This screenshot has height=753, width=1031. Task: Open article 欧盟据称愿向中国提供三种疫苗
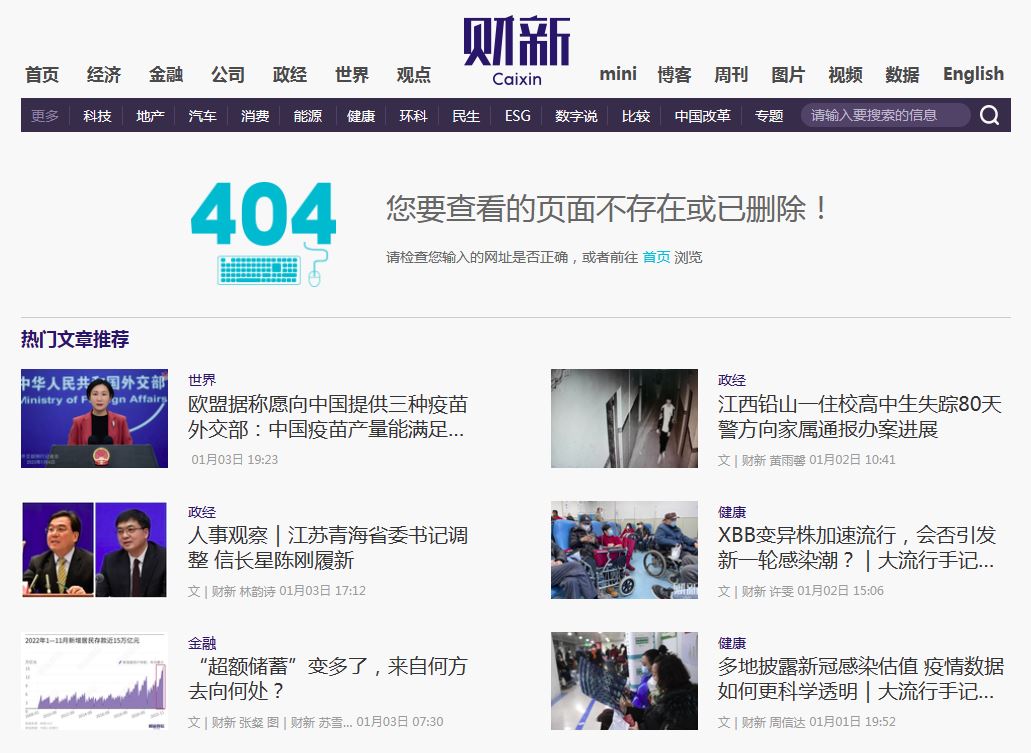point(327,416)
